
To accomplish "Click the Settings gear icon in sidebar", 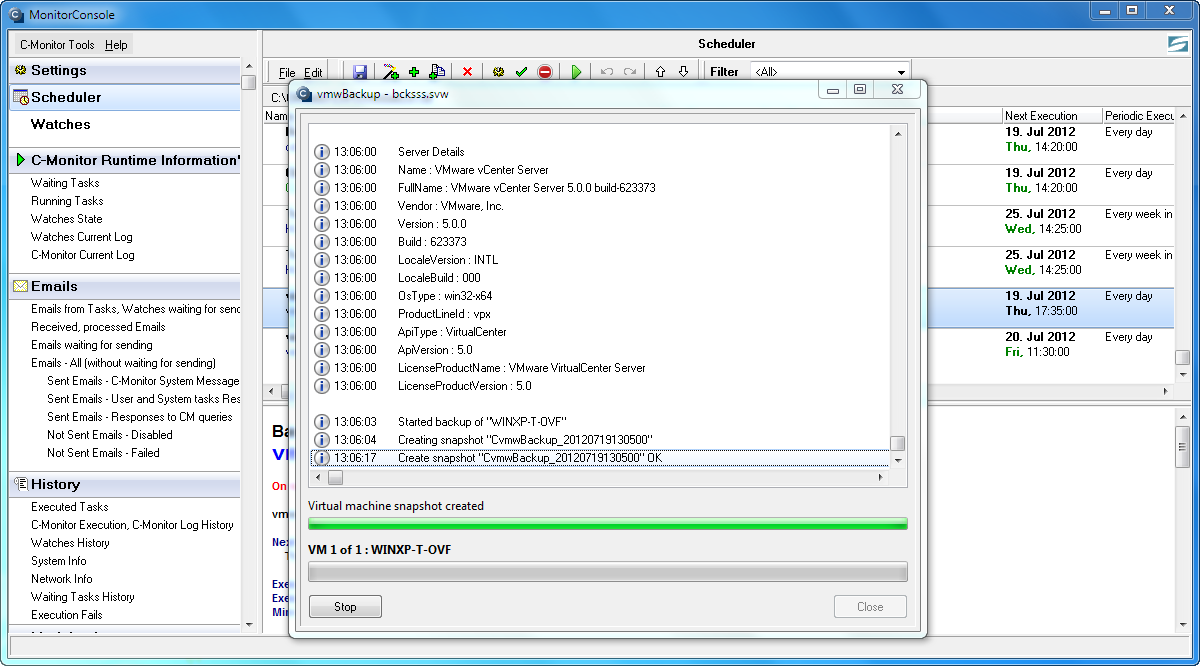I will pyautogui.click(x=20, y=71).
